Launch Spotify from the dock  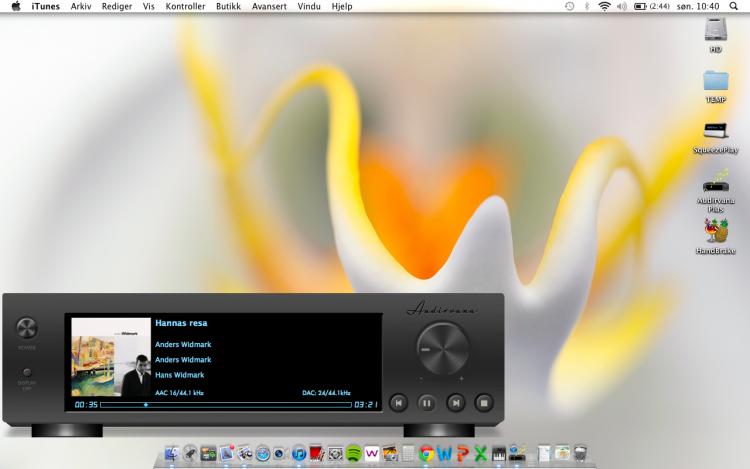pos(353,454)
